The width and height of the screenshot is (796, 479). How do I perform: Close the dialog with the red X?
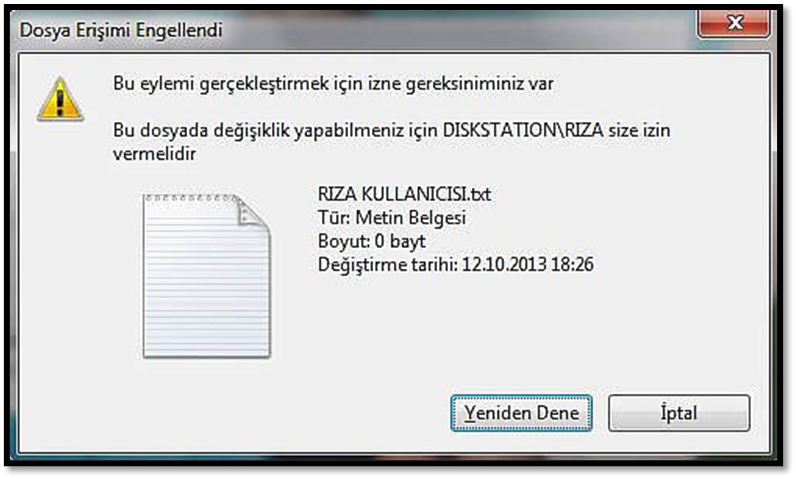pyautogui.click(x=734, y=23)
